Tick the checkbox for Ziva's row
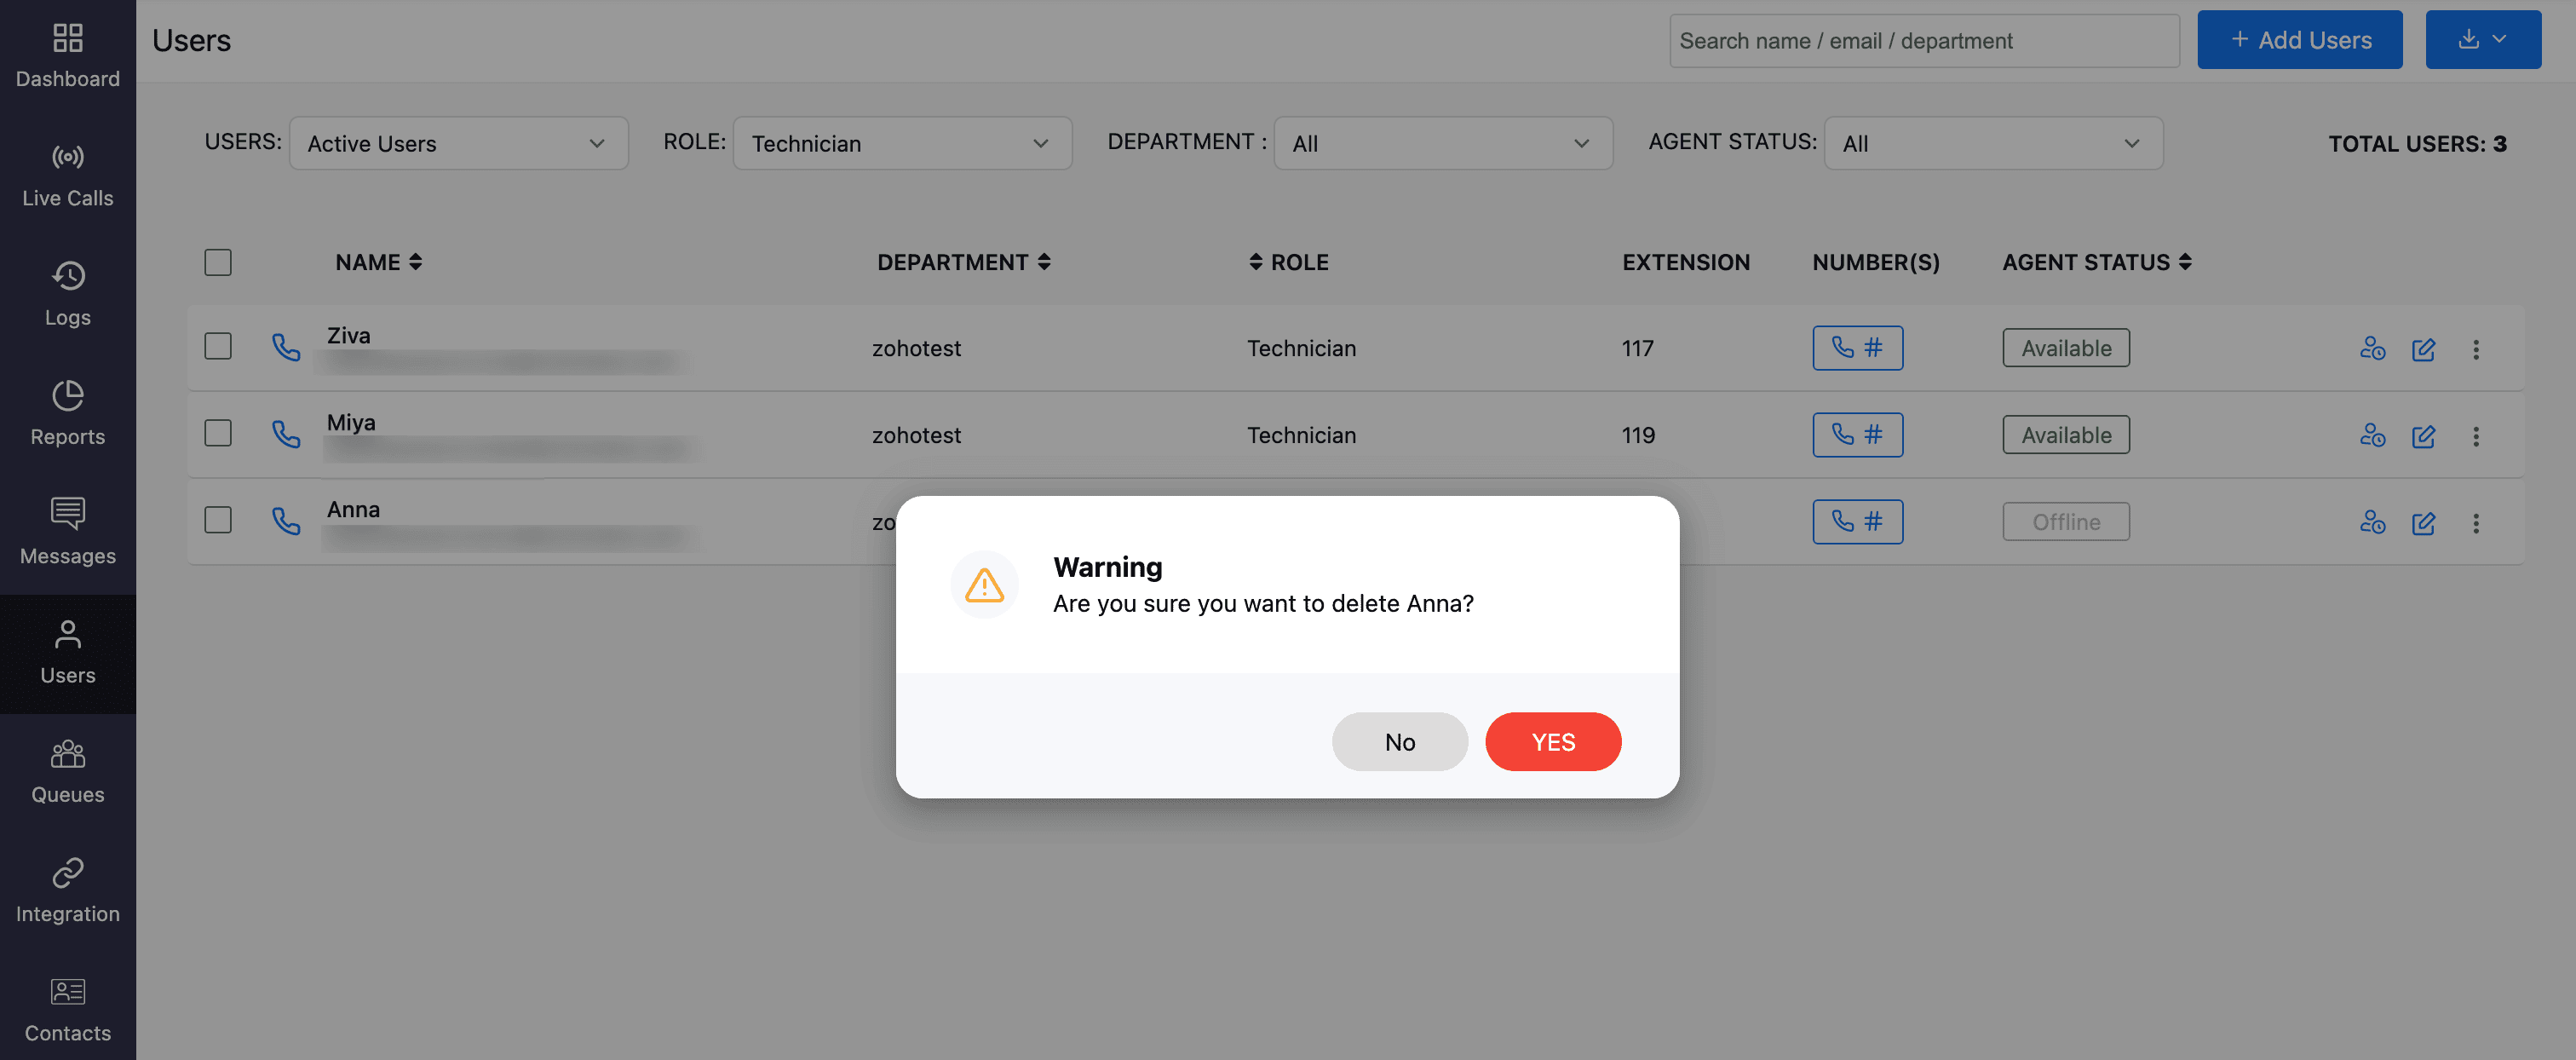The width and height of the screenshot is (2576, 1060). click(218, 347)
